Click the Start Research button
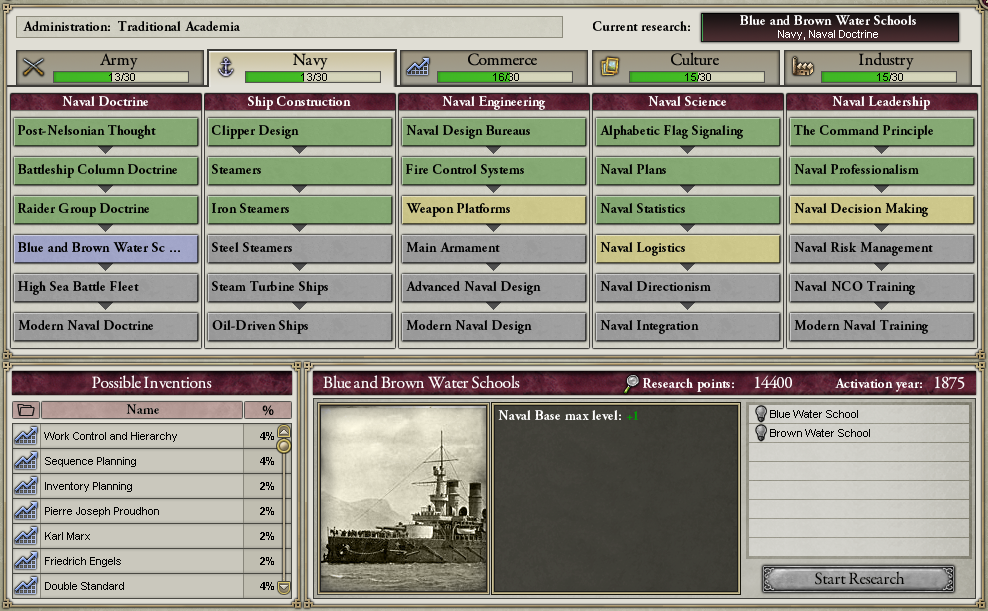 pos(858,579)
